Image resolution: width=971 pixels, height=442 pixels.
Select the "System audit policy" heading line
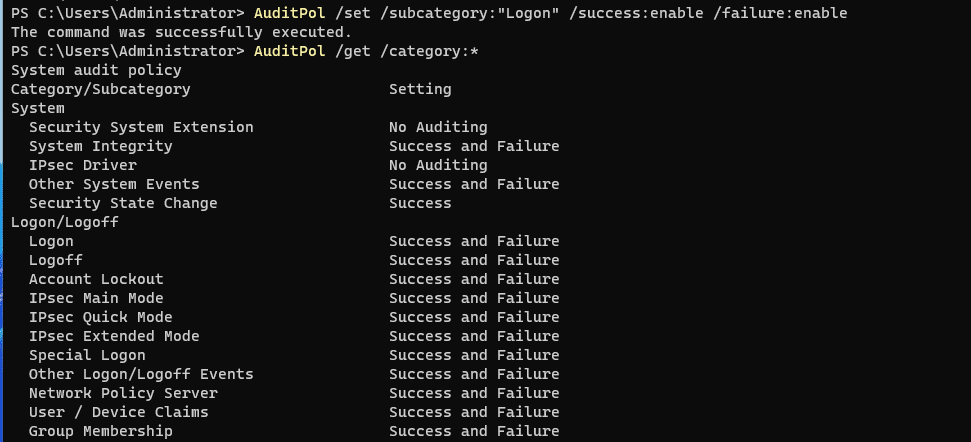click(x=96, y=70)
